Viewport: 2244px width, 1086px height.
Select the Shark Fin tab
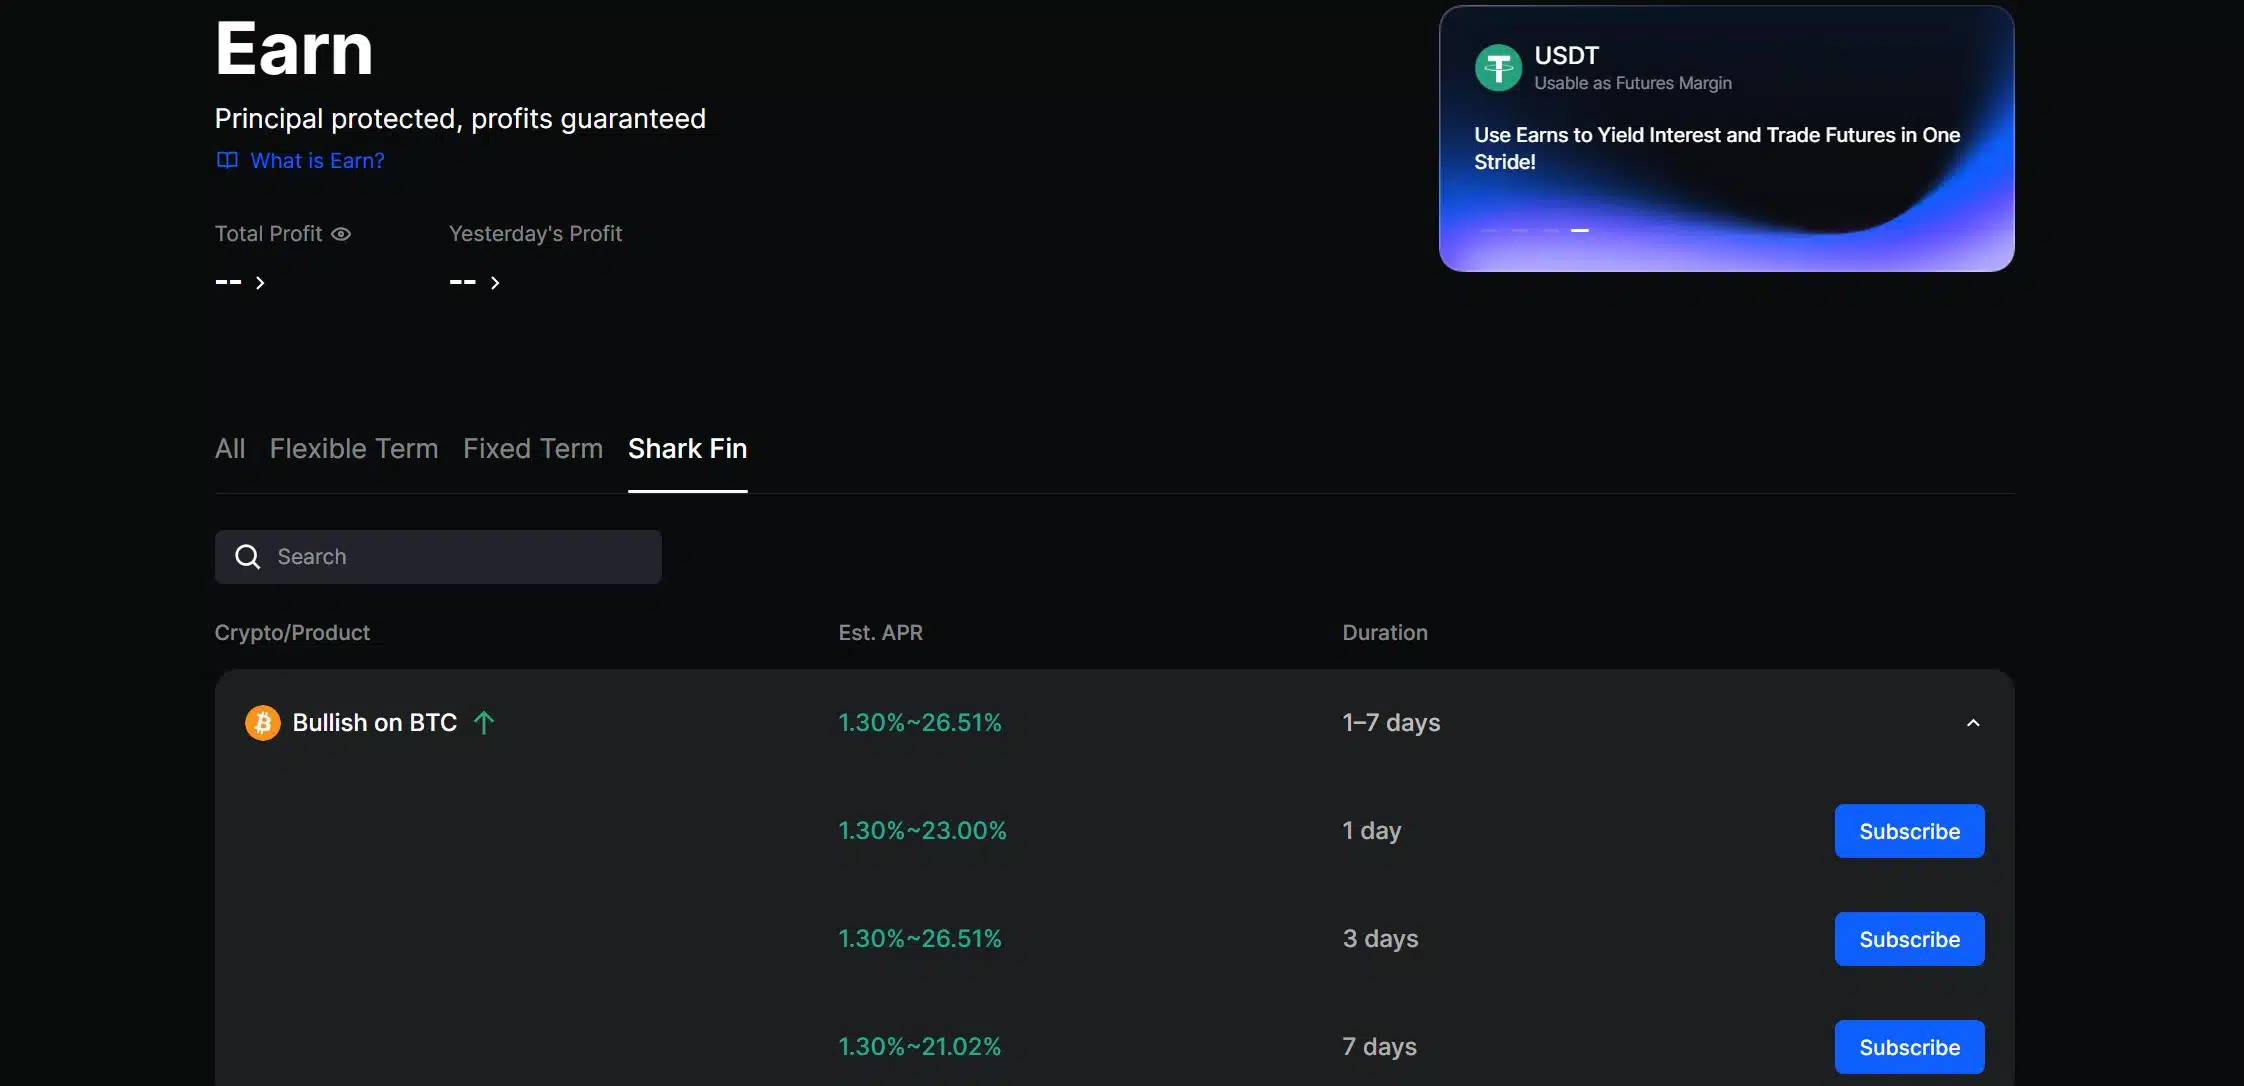(687, 449)
